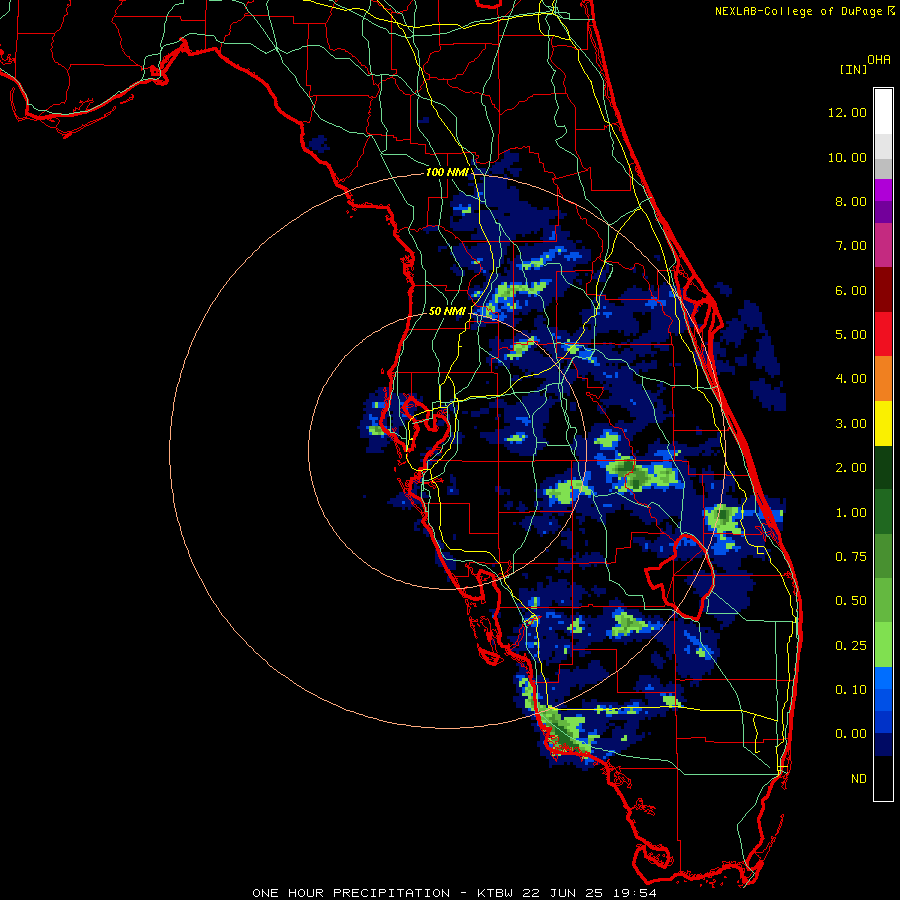Click the 0.50 legend value
Viewport: 900px width, 900px height.
tap(851, 601)
